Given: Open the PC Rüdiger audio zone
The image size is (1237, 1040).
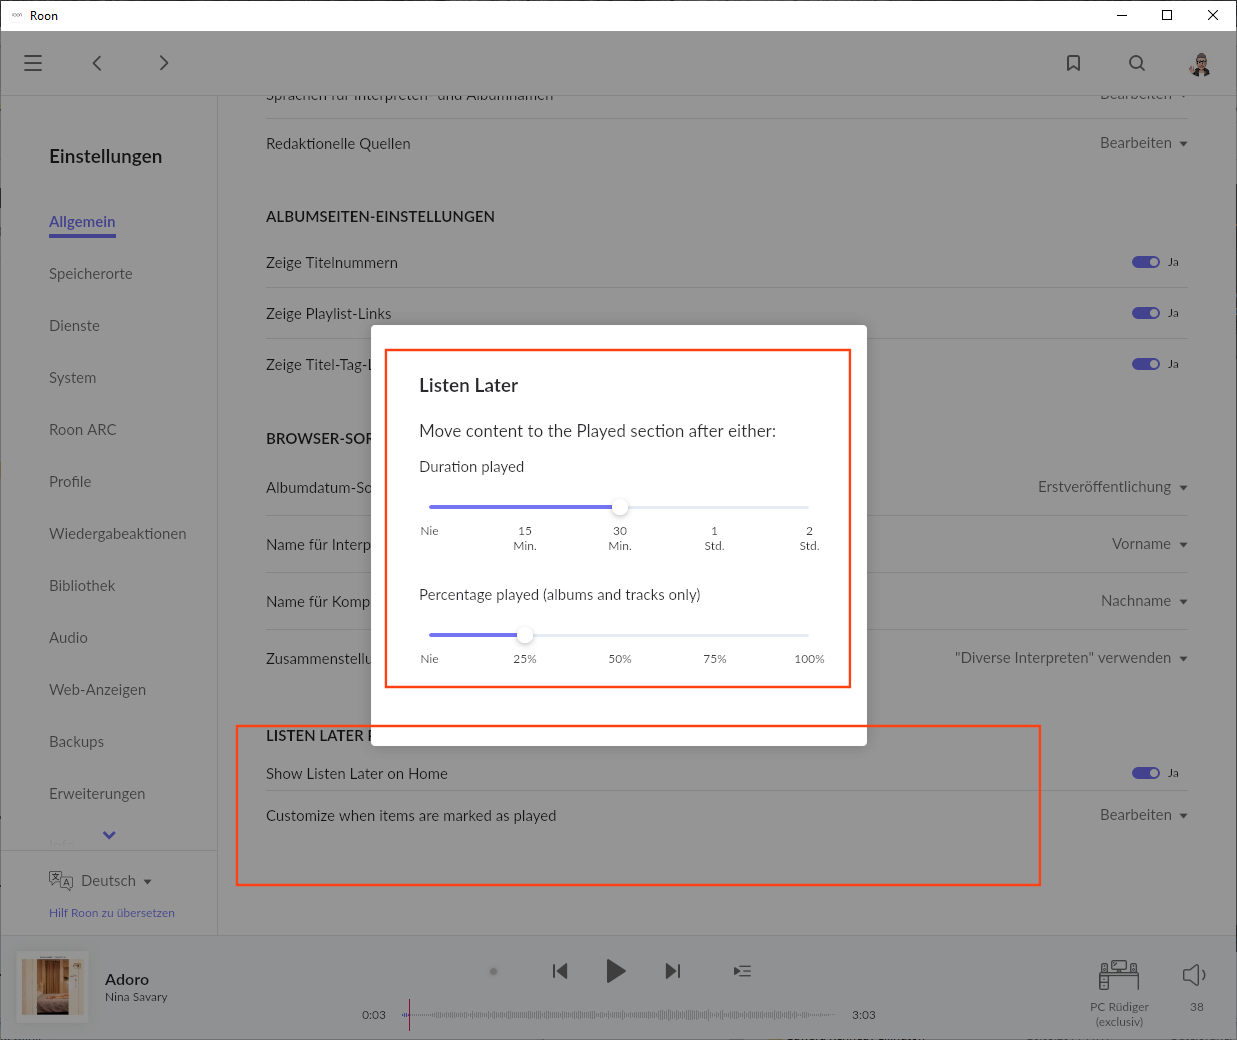Looking at the screenshot, I should tap(1119, 975).
